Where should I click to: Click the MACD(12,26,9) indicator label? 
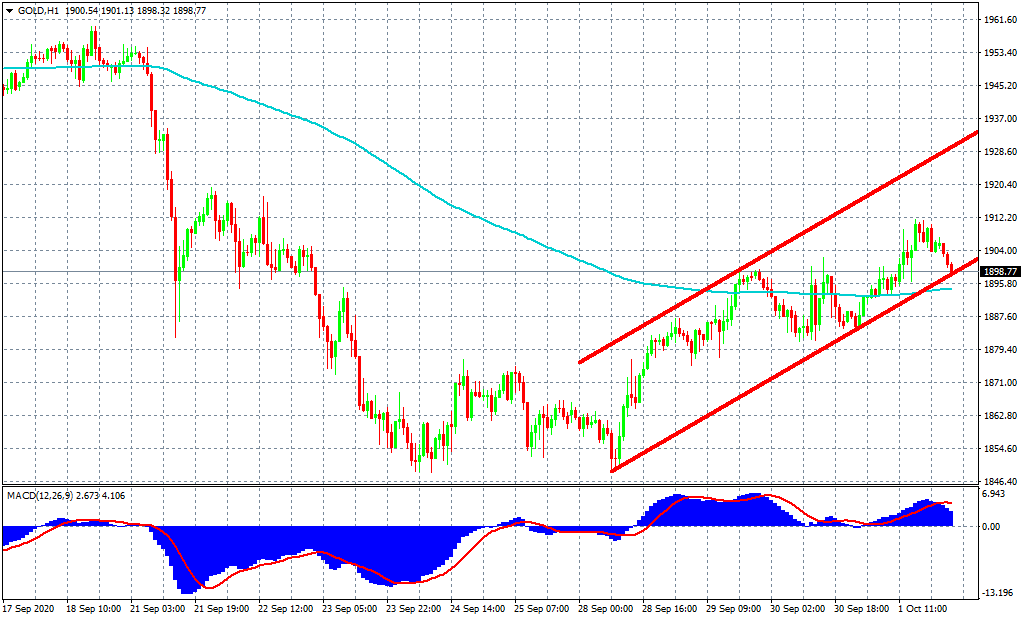(x=37, y=495)
